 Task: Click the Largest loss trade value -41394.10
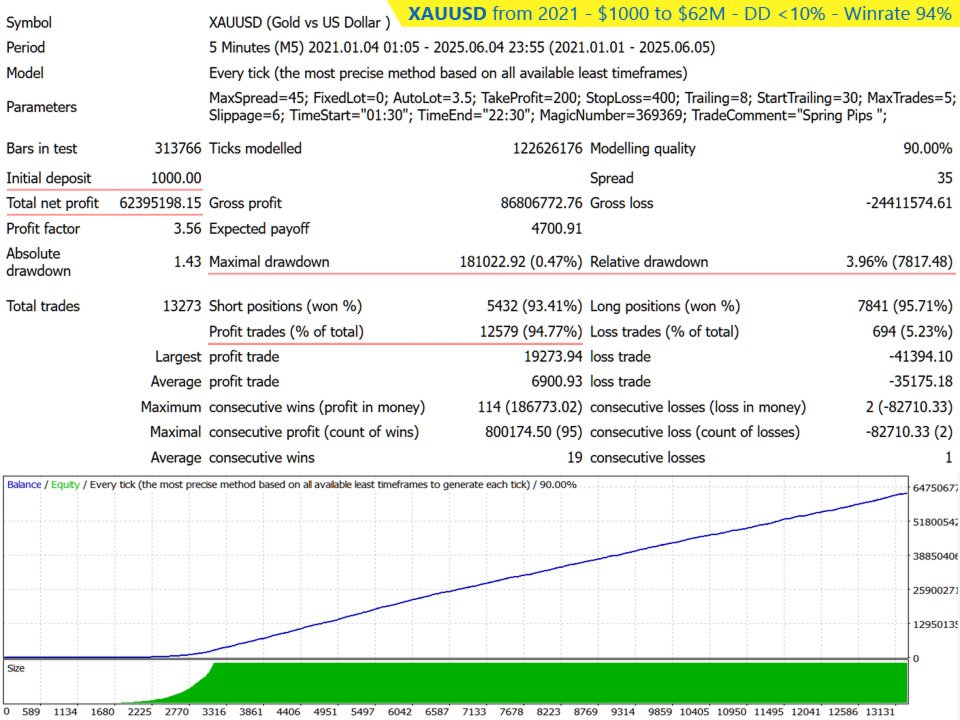click(921, 357)
